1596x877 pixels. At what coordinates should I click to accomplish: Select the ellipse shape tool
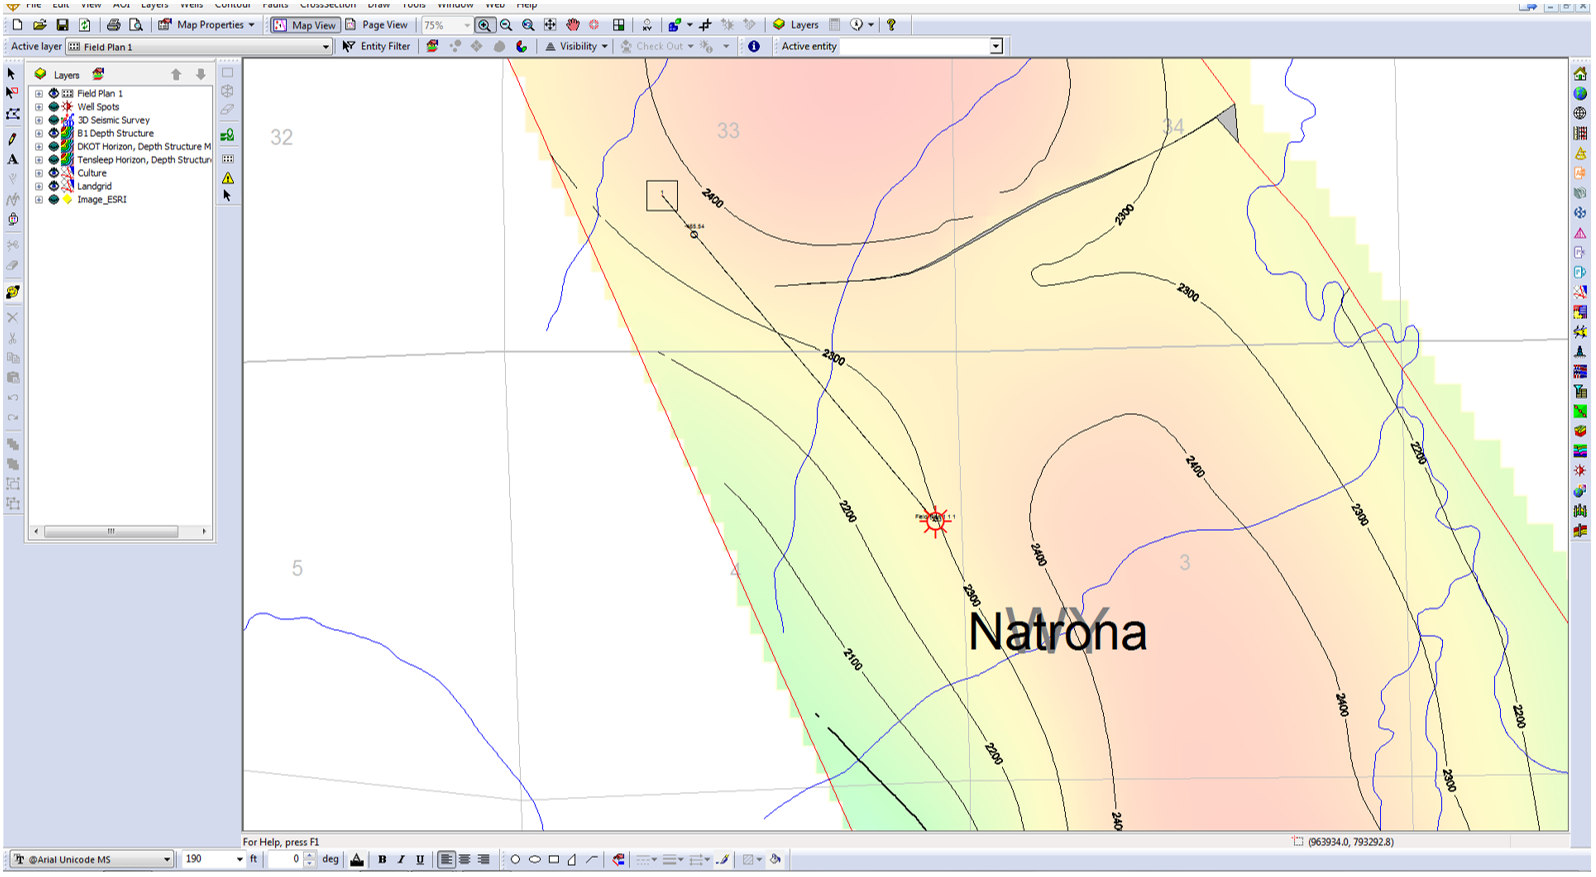click(534, 859)
